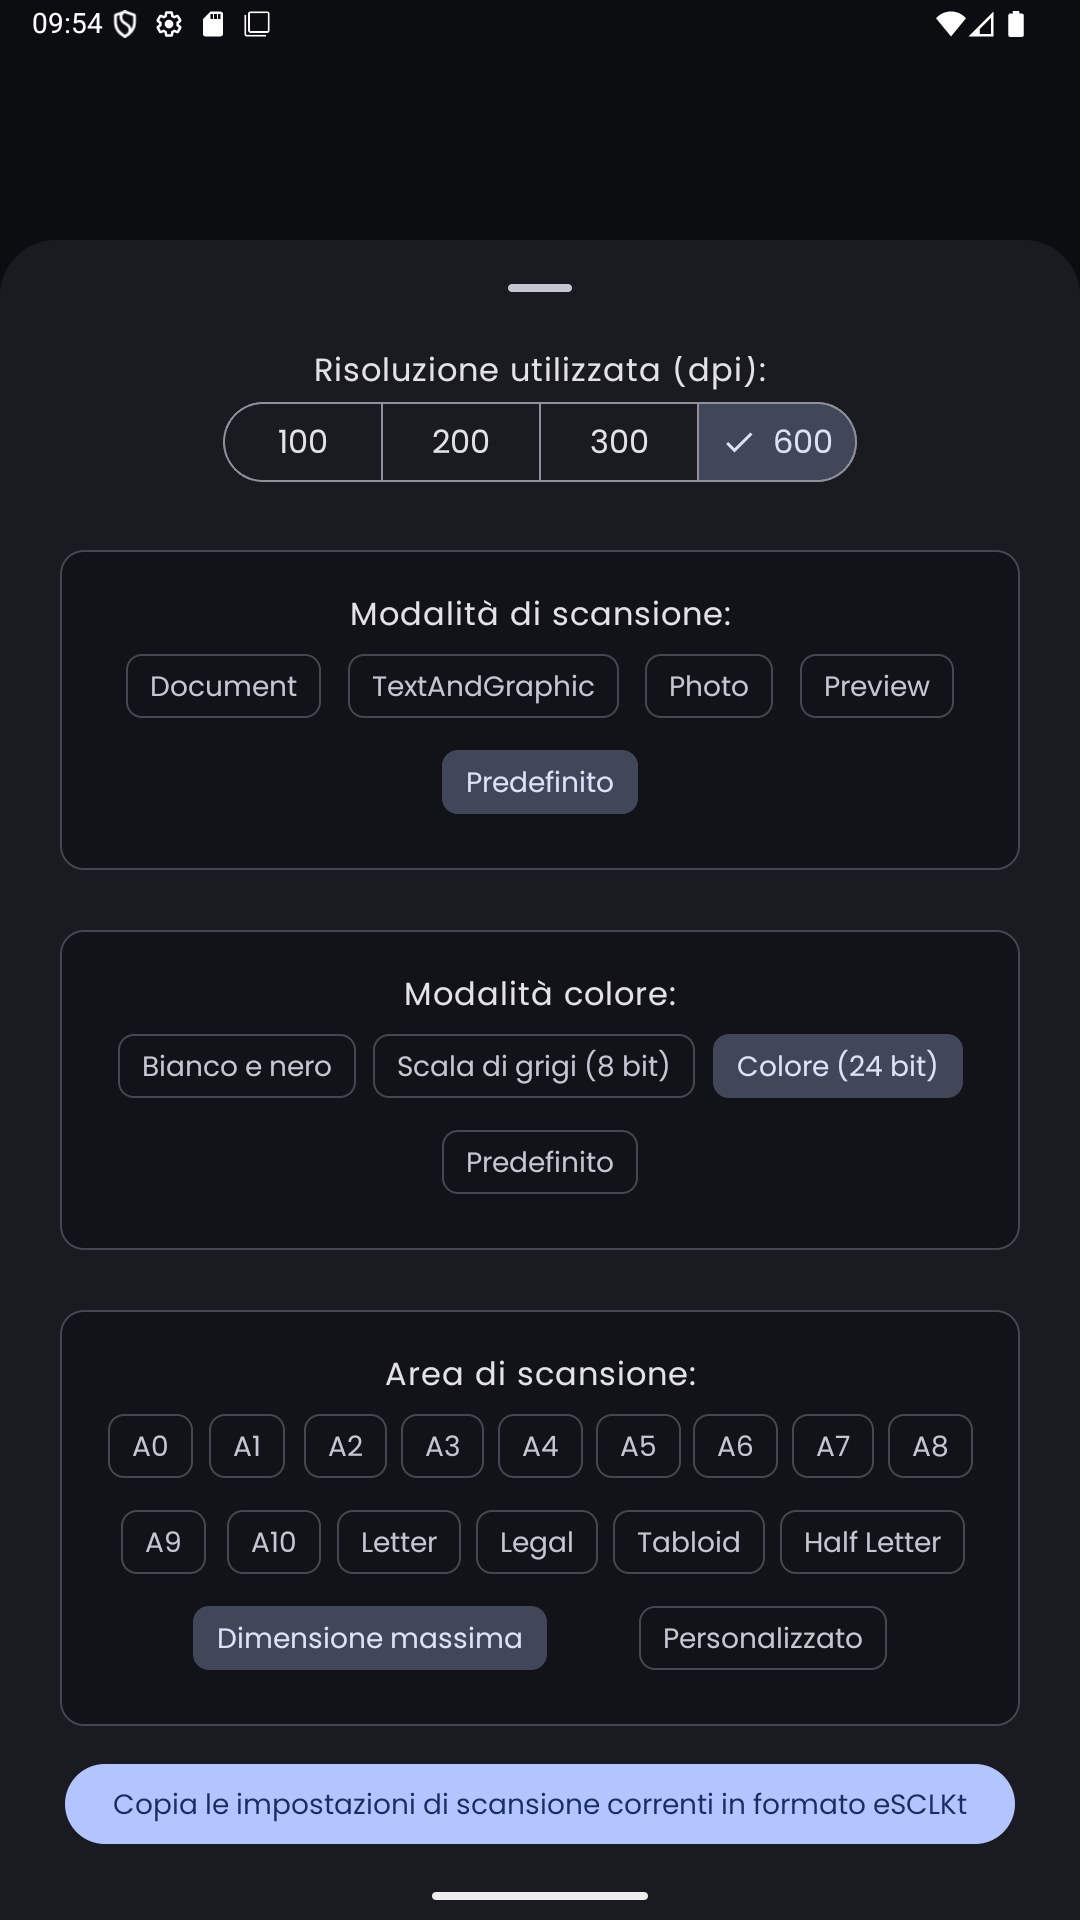The height and width of the screenshot is (1920, 1080).
Task: Select Document scan mode
Action: click(223, 686)
